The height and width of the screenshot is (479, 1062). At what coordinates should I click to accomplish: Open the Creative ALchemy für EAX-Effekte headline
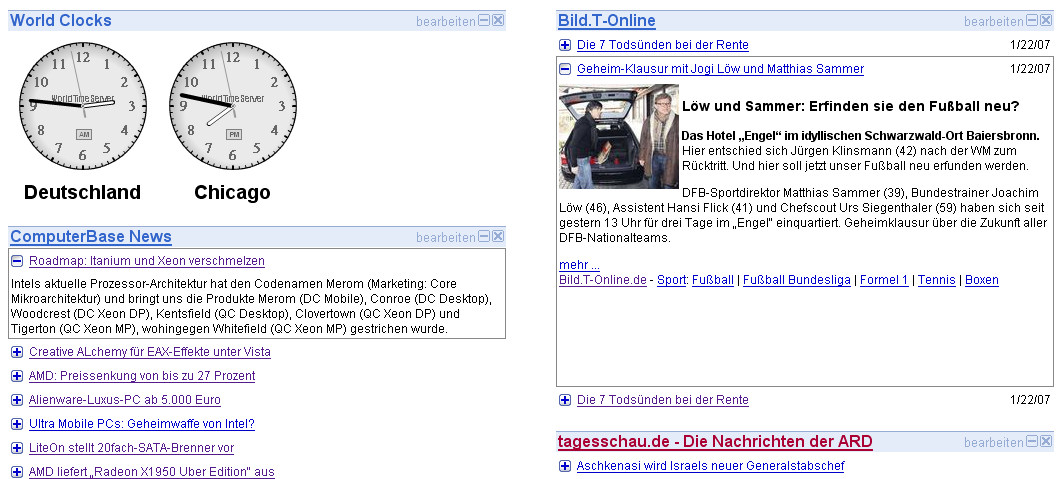tap(150, 352)
